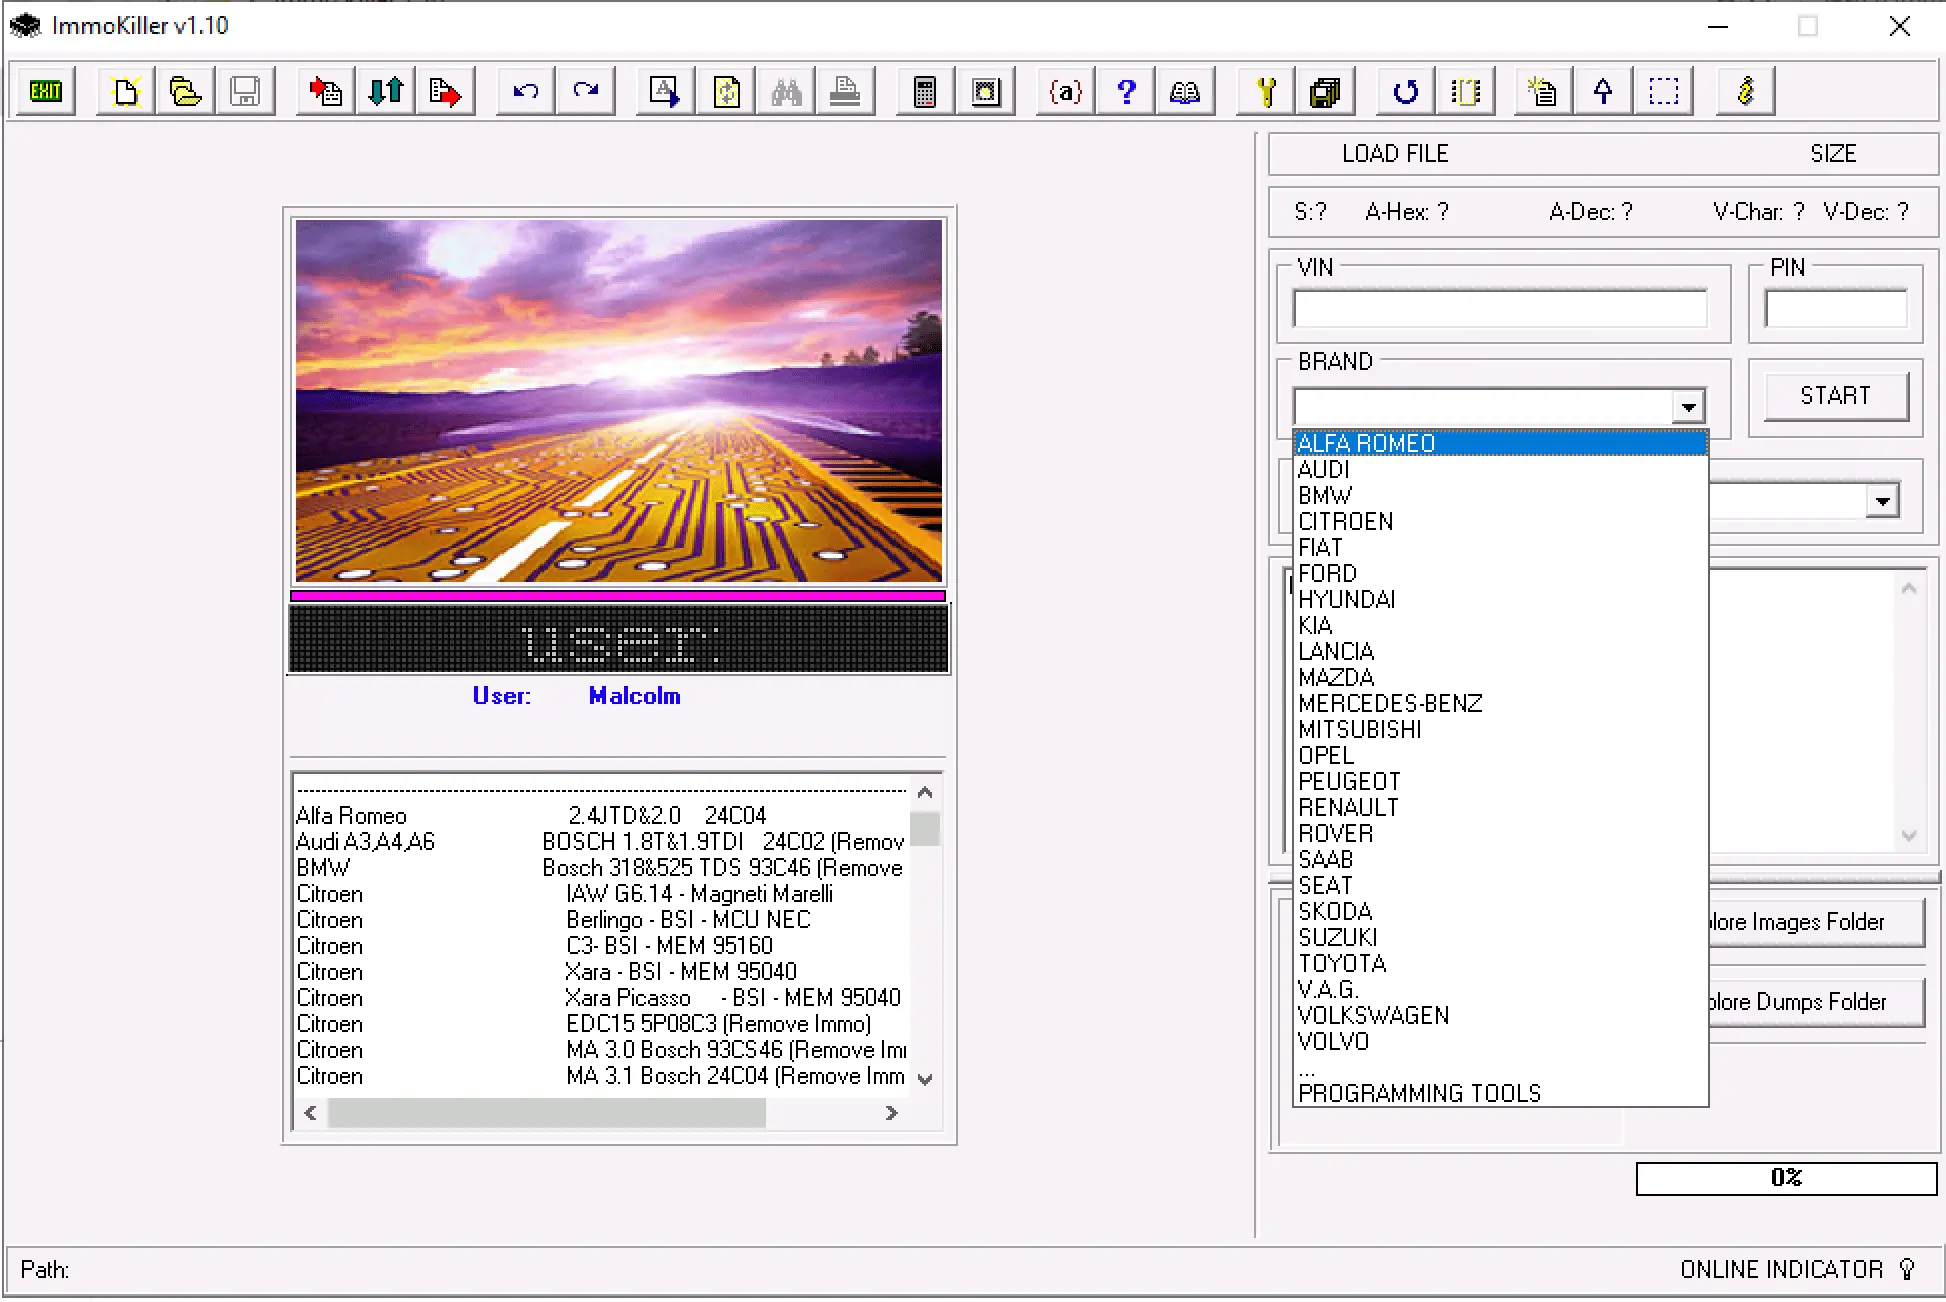Image resolution: width=1946 pixels, height=1302 pixels.
Task: Click the export icon with red arrow pointing right
Action: [x=445, y=92]
